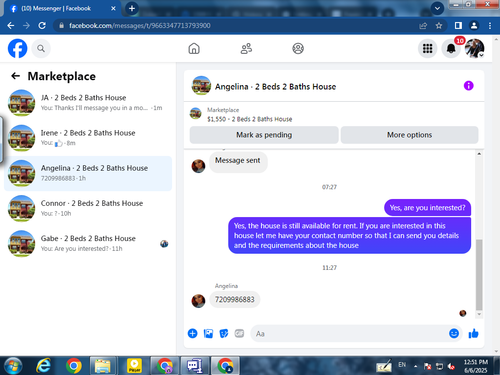Viewport: 500px width, 375px height.
Task: View the site lock icon info
Action: pos(61,26)
